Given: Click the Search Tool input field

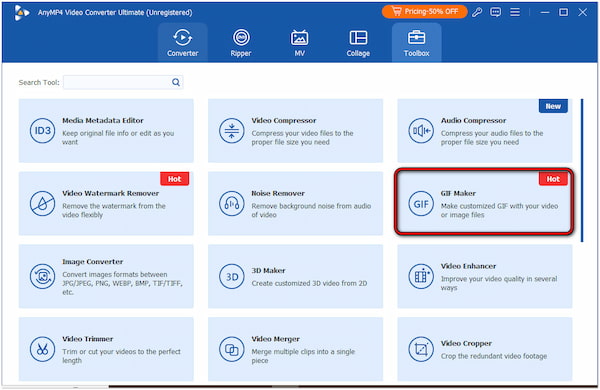Looking at the screenshot, I should pyautogui.click(x=123, y=82).
